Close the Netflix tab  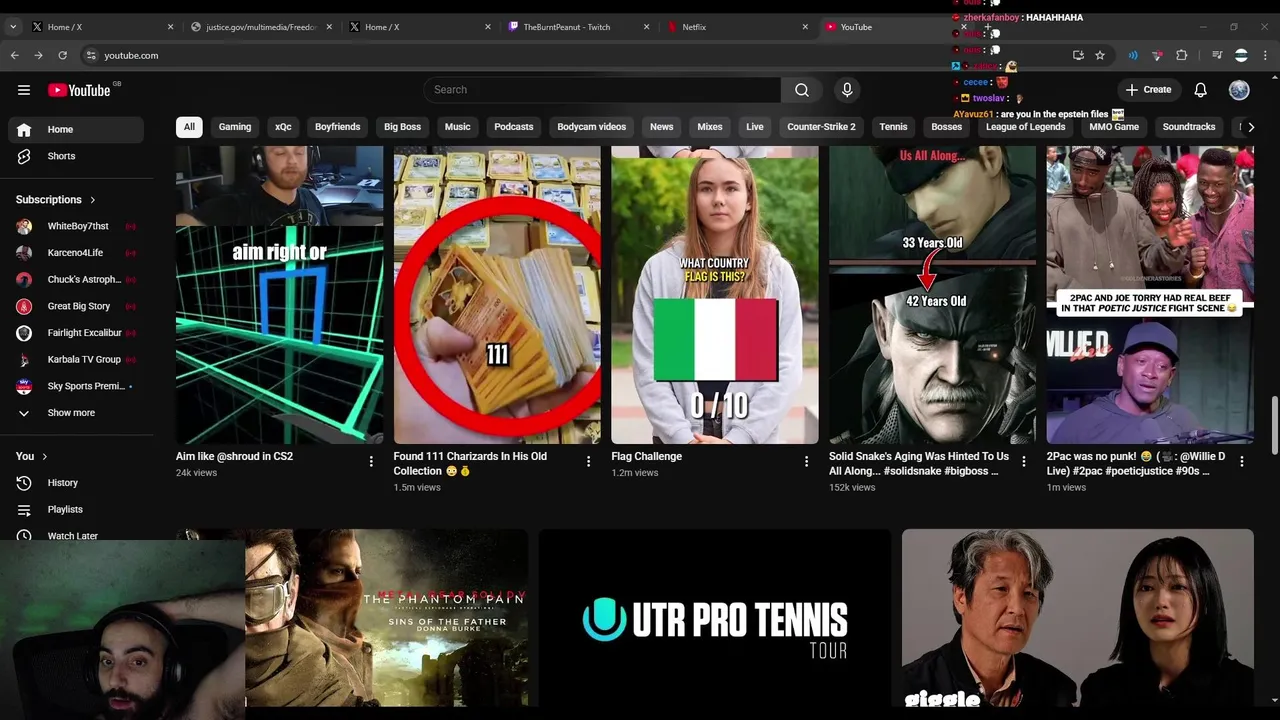tap(805, 27)
